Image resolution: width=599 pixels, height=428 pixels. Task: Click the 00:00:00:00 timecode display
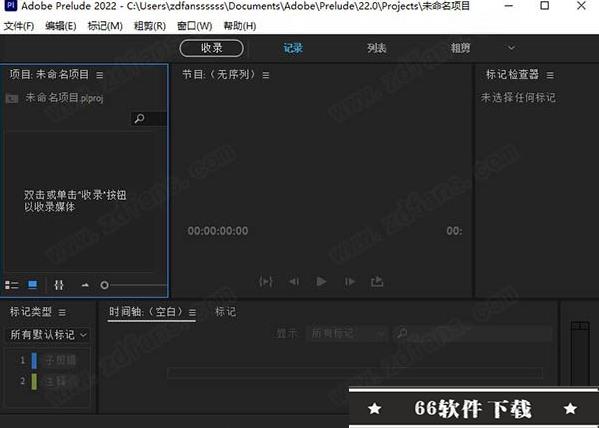[x=218, y=231]
